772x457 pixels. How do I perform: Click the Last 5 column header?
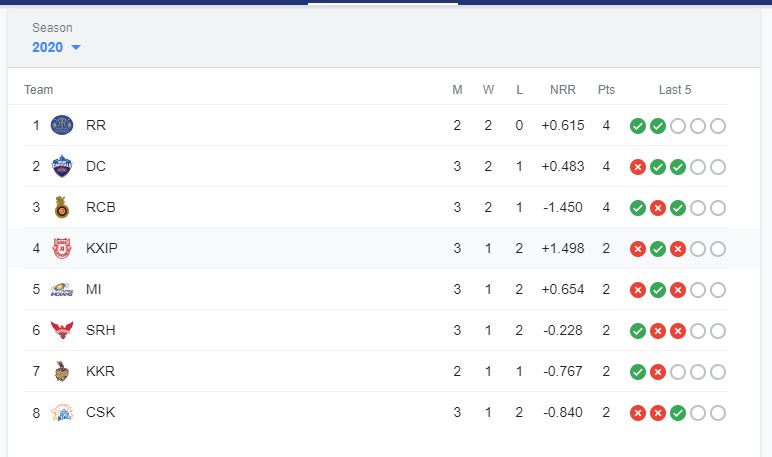pyautogui.click(x=675, y=90)
